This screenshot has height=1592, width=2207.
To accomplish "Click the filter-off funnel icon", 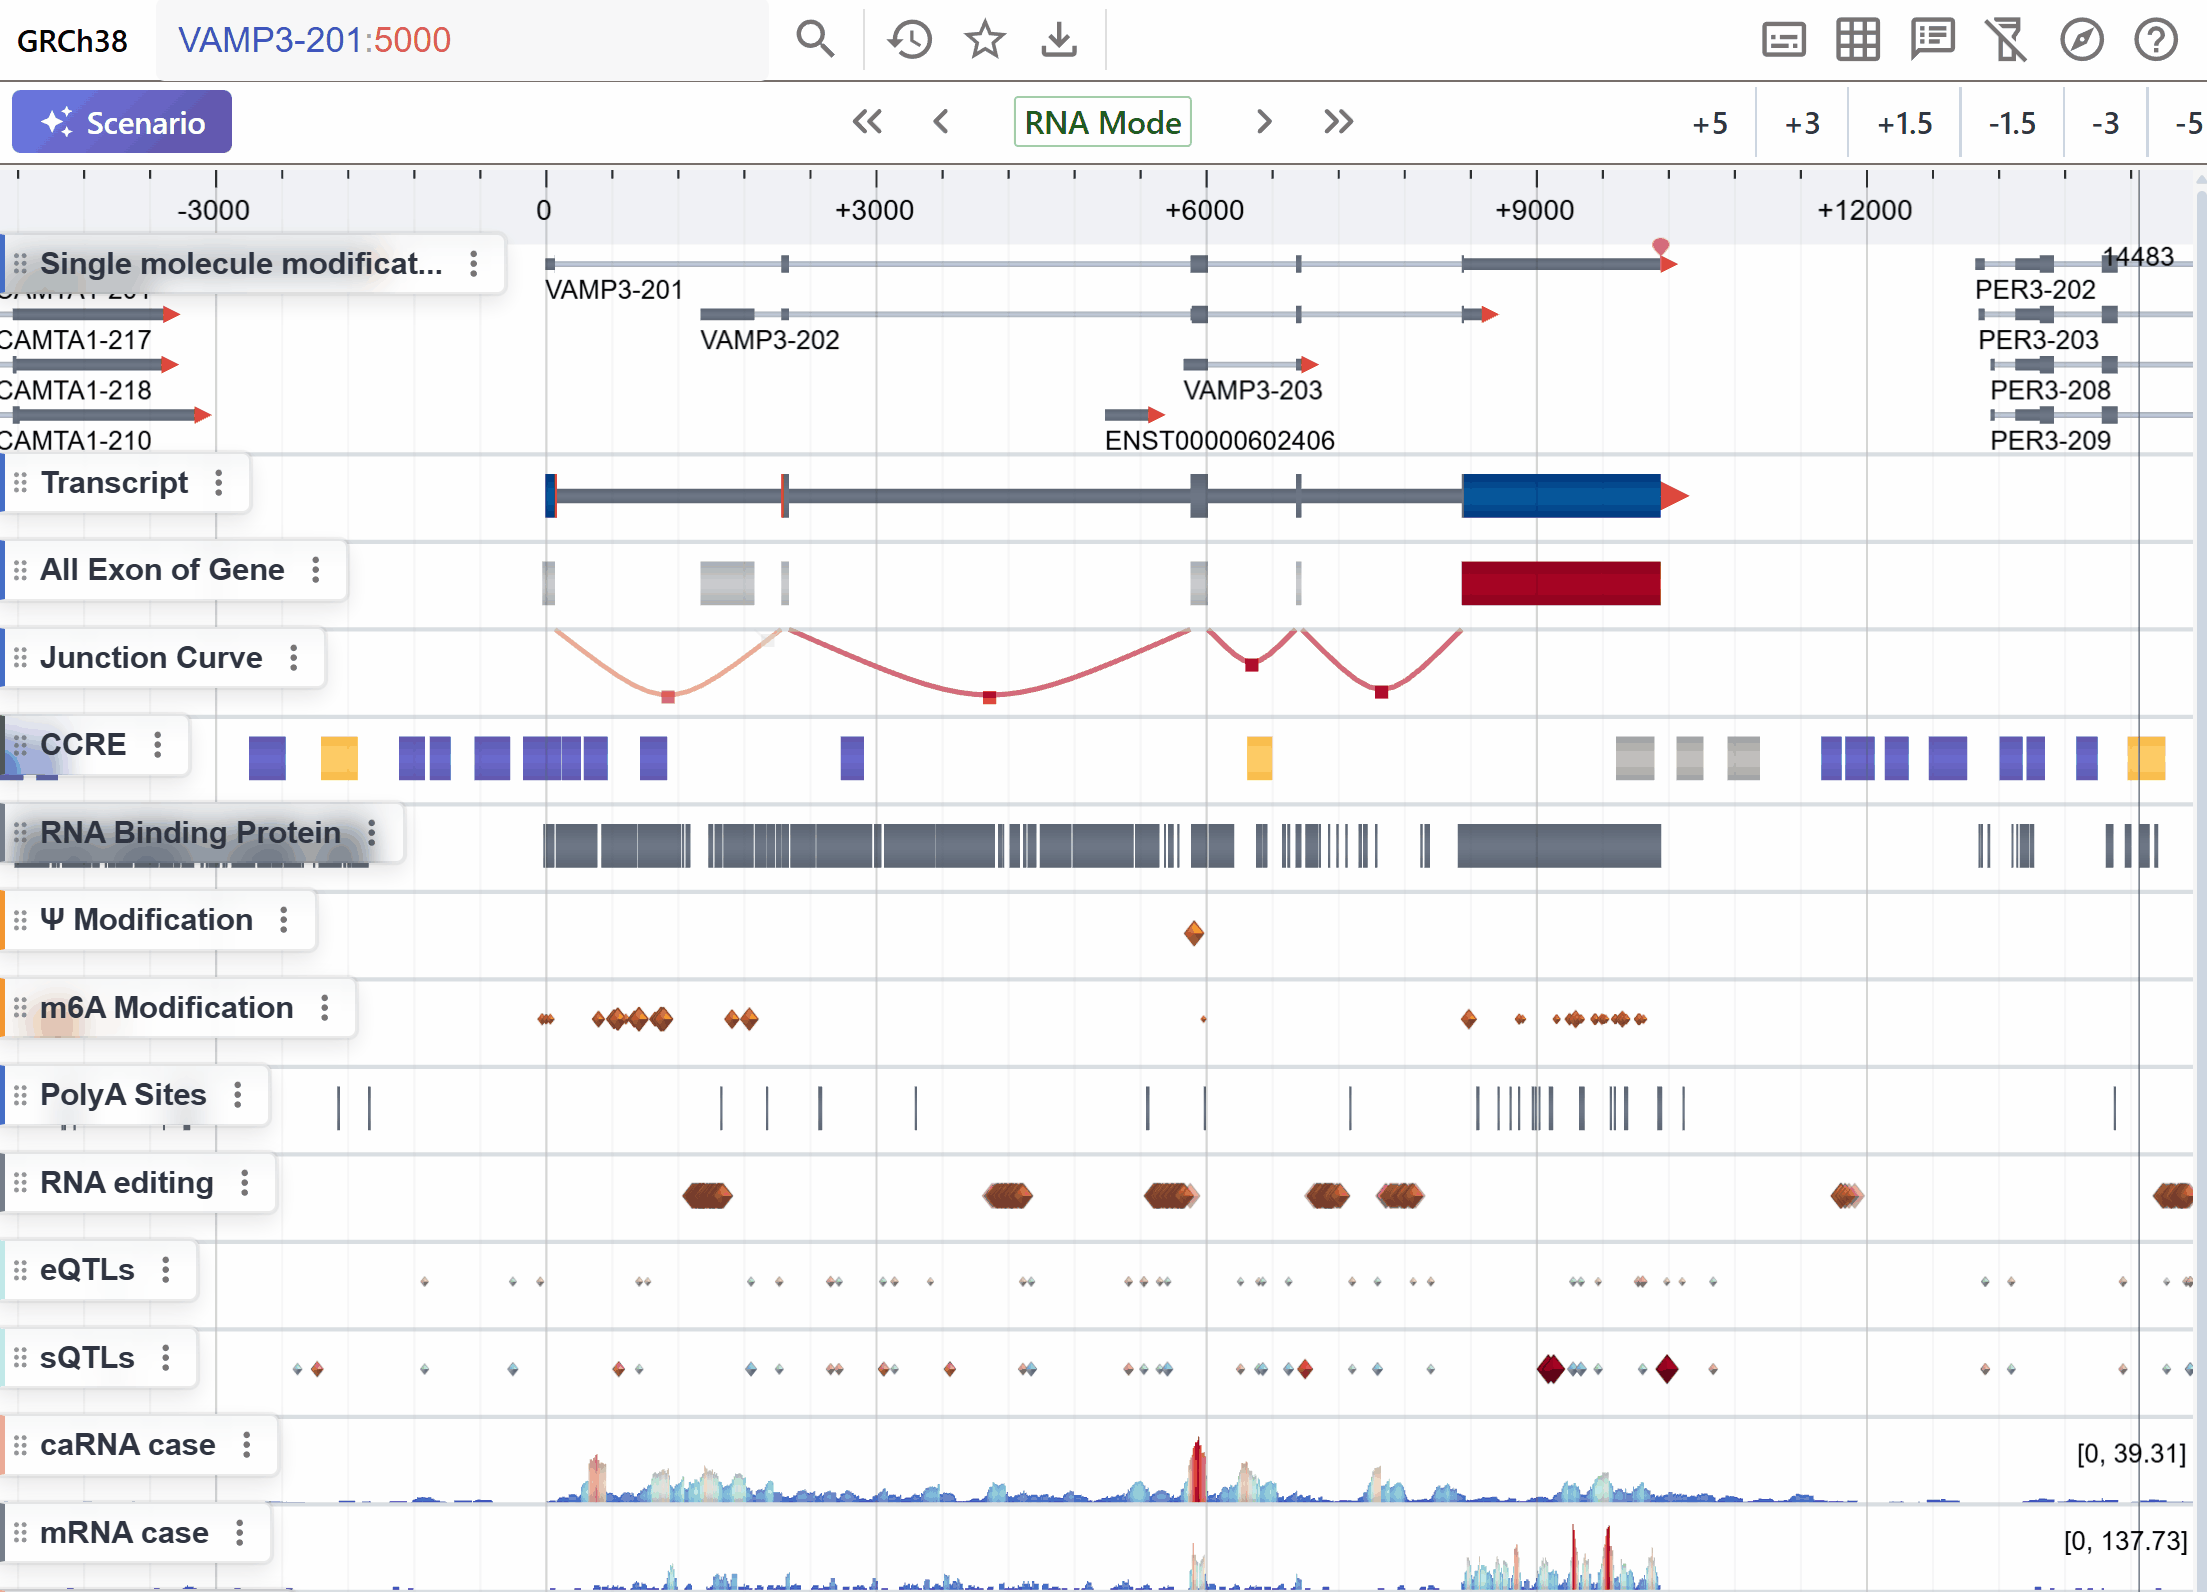I will coord(2006,40).
